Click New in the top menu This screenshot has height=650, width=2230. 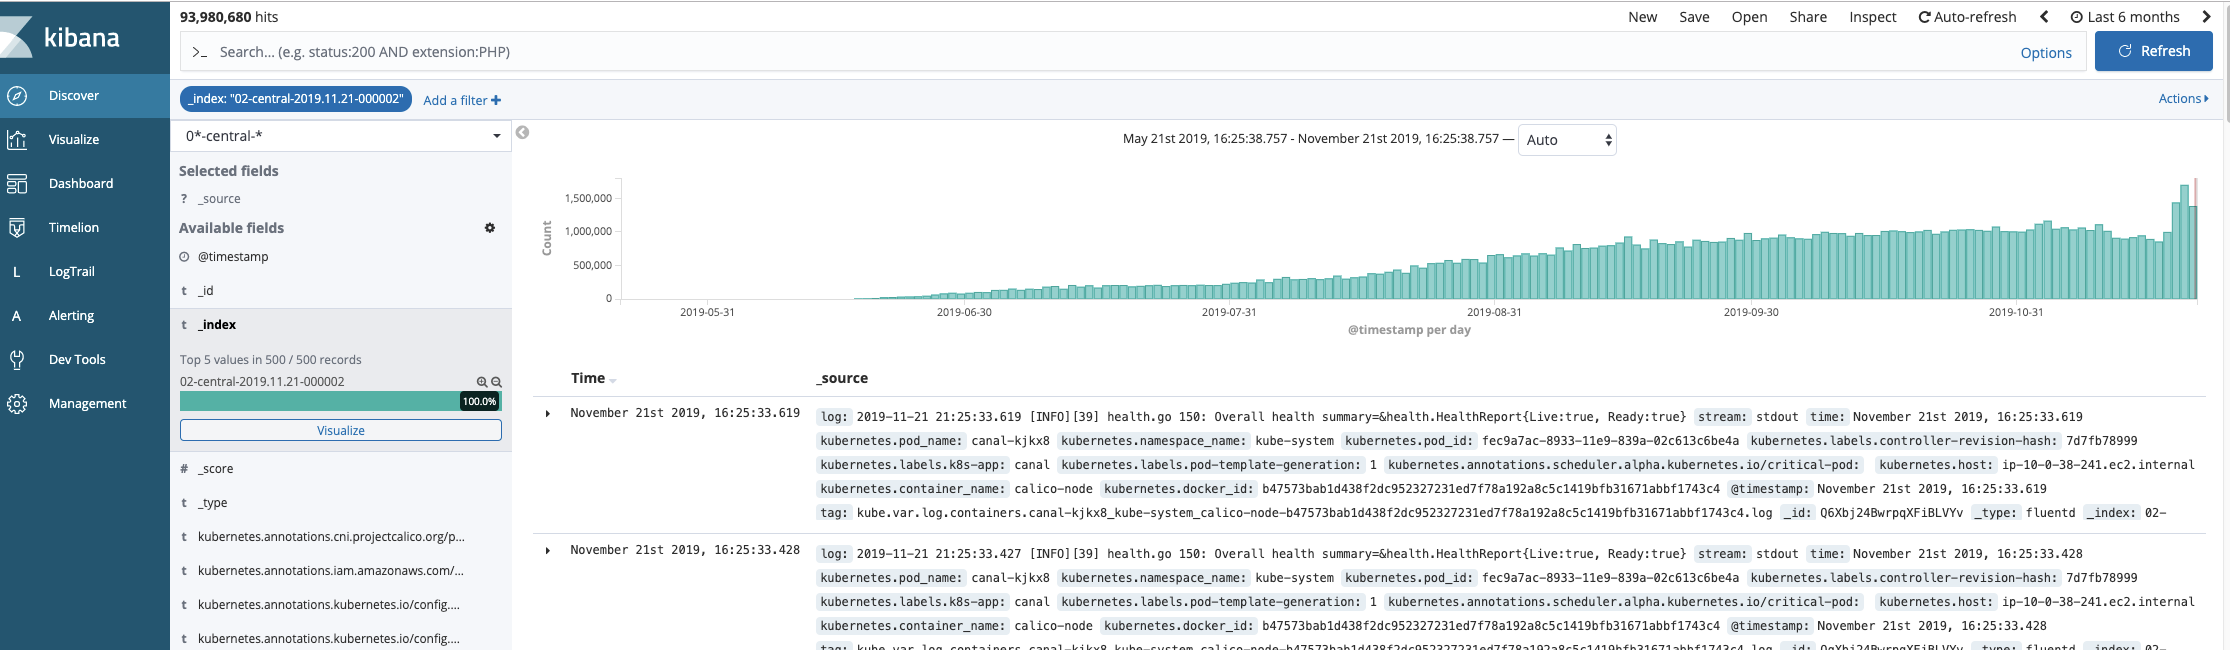coord(1642,17)
